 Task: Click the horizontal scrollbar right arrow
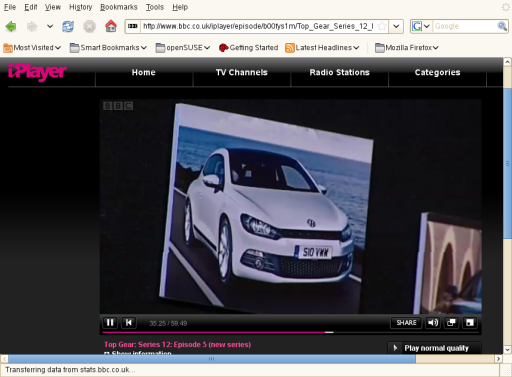click(498, 359)
